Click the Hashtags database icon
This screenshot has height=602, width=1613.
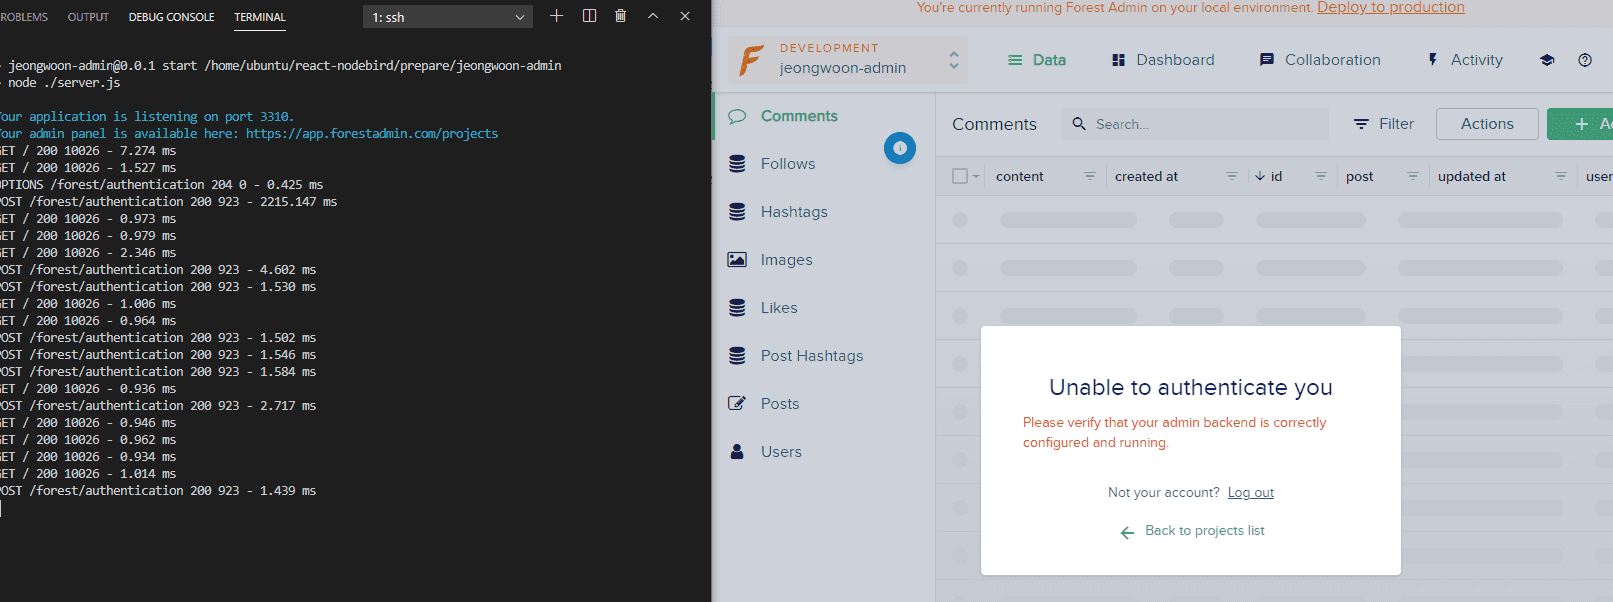point(737,212)
